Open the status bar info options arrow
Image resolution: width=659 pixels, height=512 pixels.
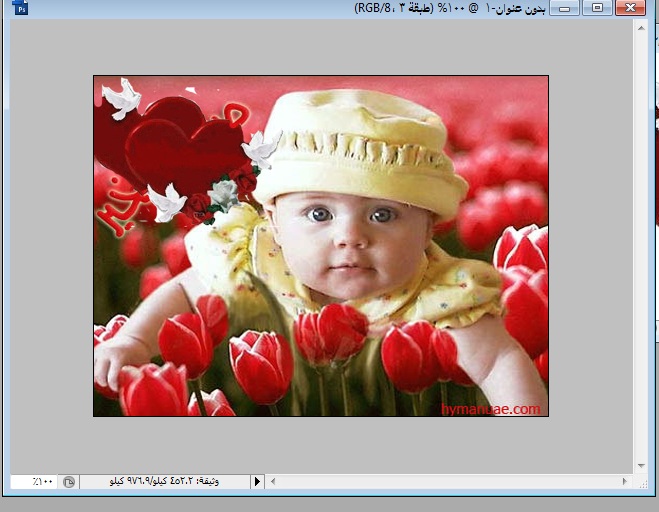pyautogui.click(x=257, y=481)
